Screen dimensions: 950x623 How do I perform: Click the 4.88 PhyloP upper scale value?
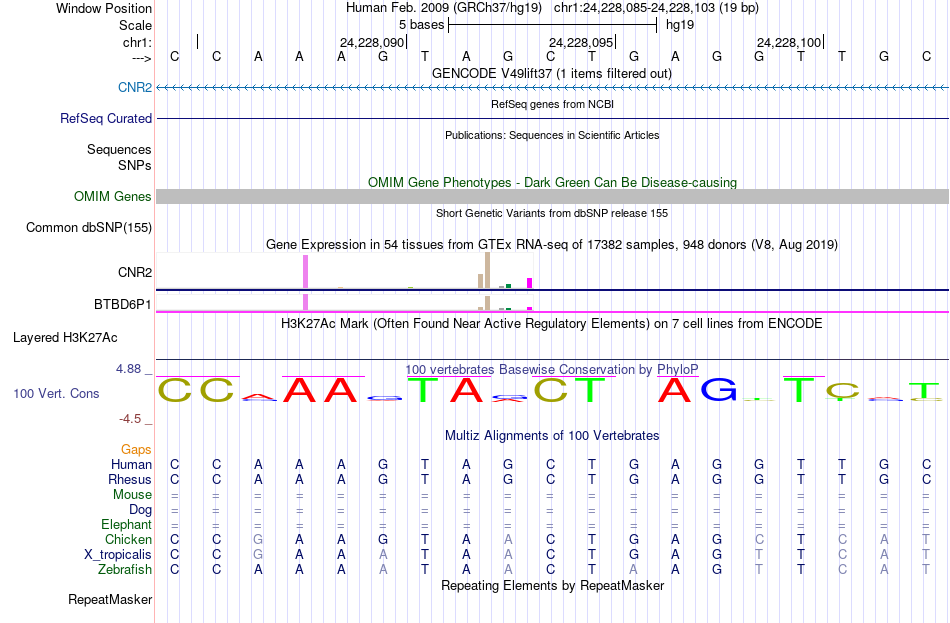[128, 368]
